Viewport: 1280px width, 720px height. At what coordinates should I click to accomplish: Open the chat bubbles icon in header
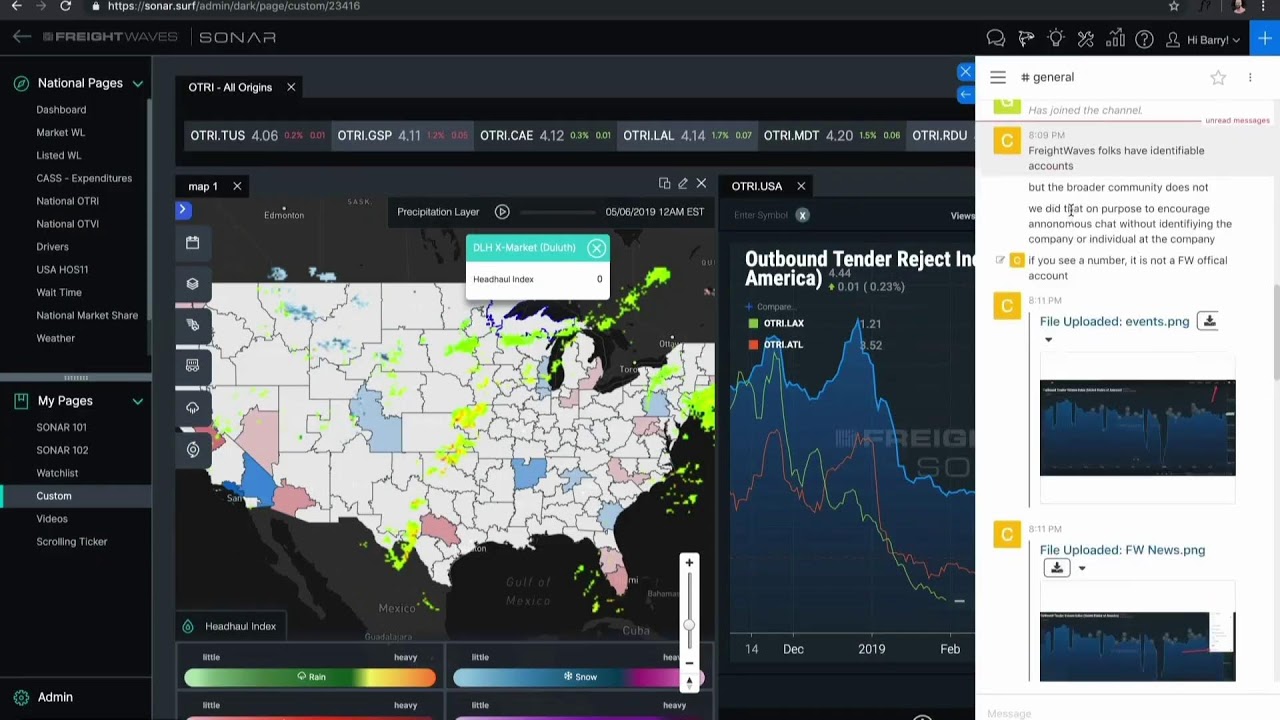[x=995, y=39]
